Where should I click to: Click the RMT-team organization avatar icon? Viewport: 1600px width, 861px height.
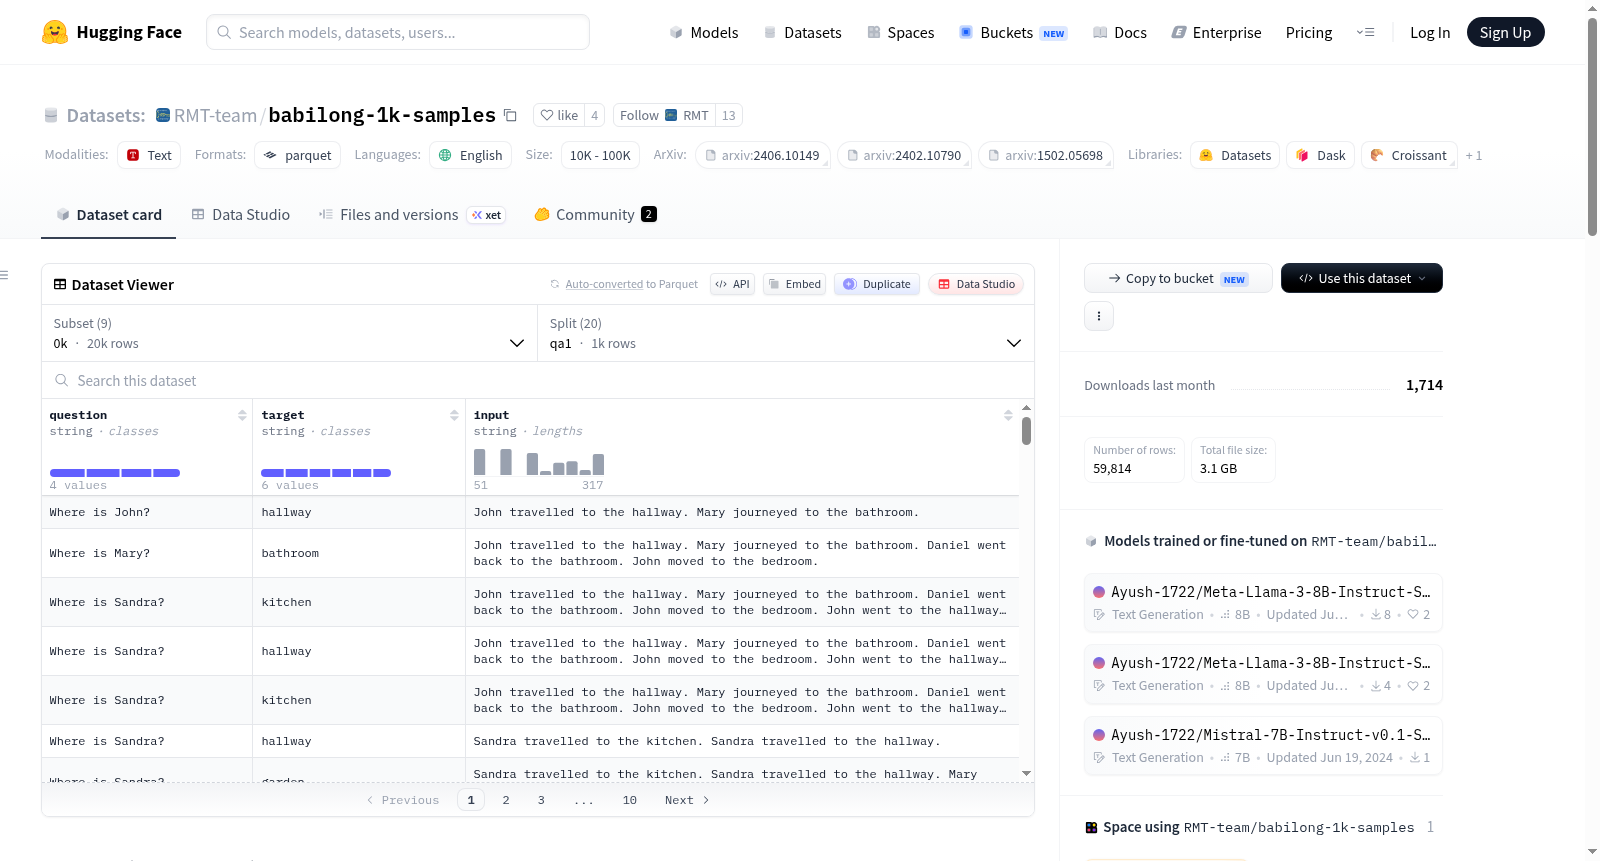[163, 115]
